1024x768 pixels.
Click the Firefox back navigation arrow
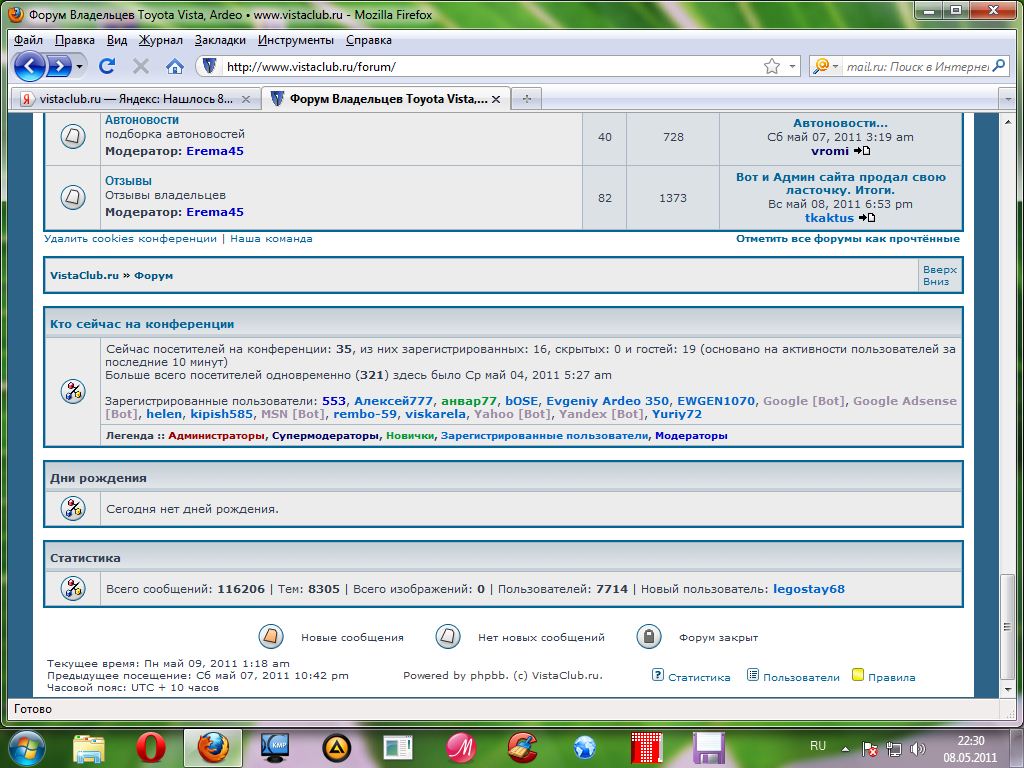tap(30, 66)
